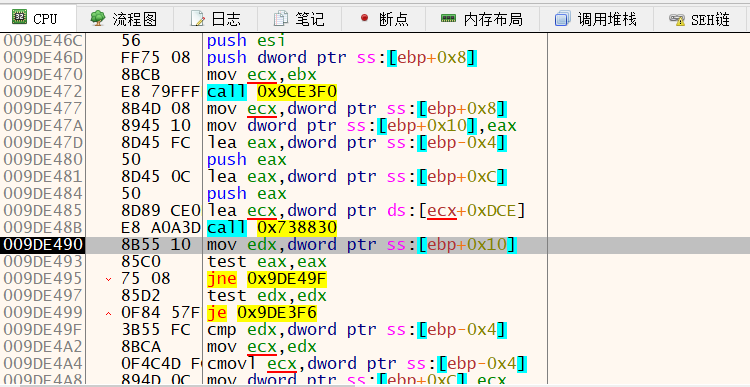Click opcode bytes 8B55 10
This screenshot has height=387, width=750.
tap(156, 245)
